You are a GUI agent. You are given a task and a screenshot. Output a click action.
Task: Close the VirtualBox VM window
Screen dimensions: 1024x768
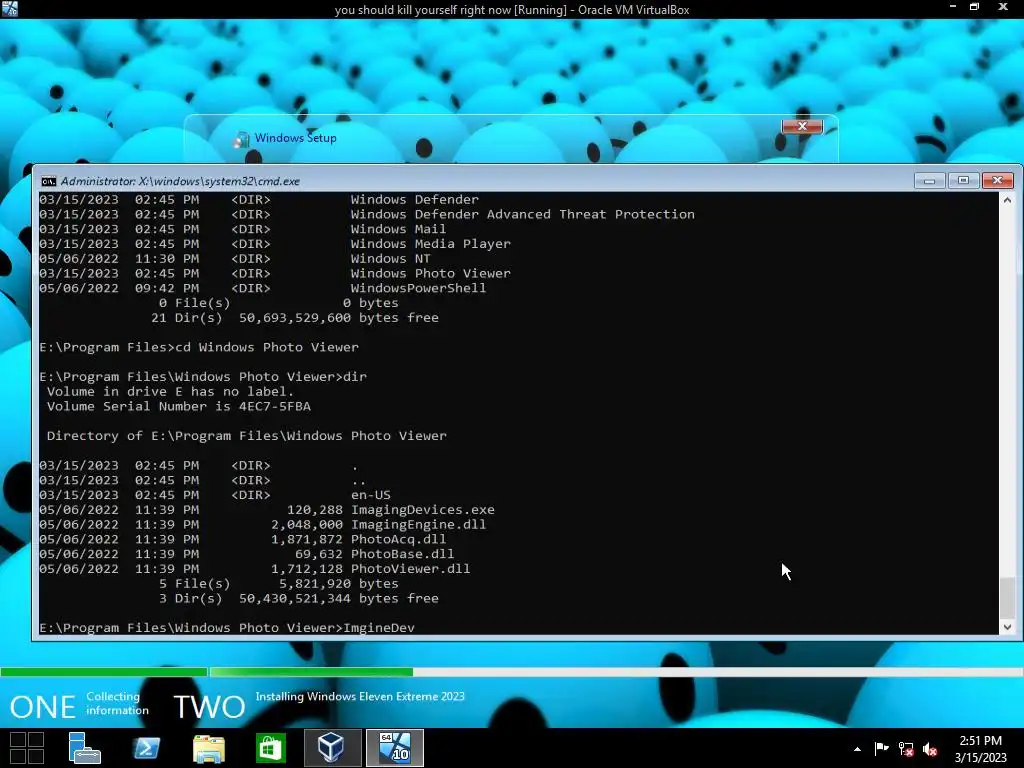1003,7
